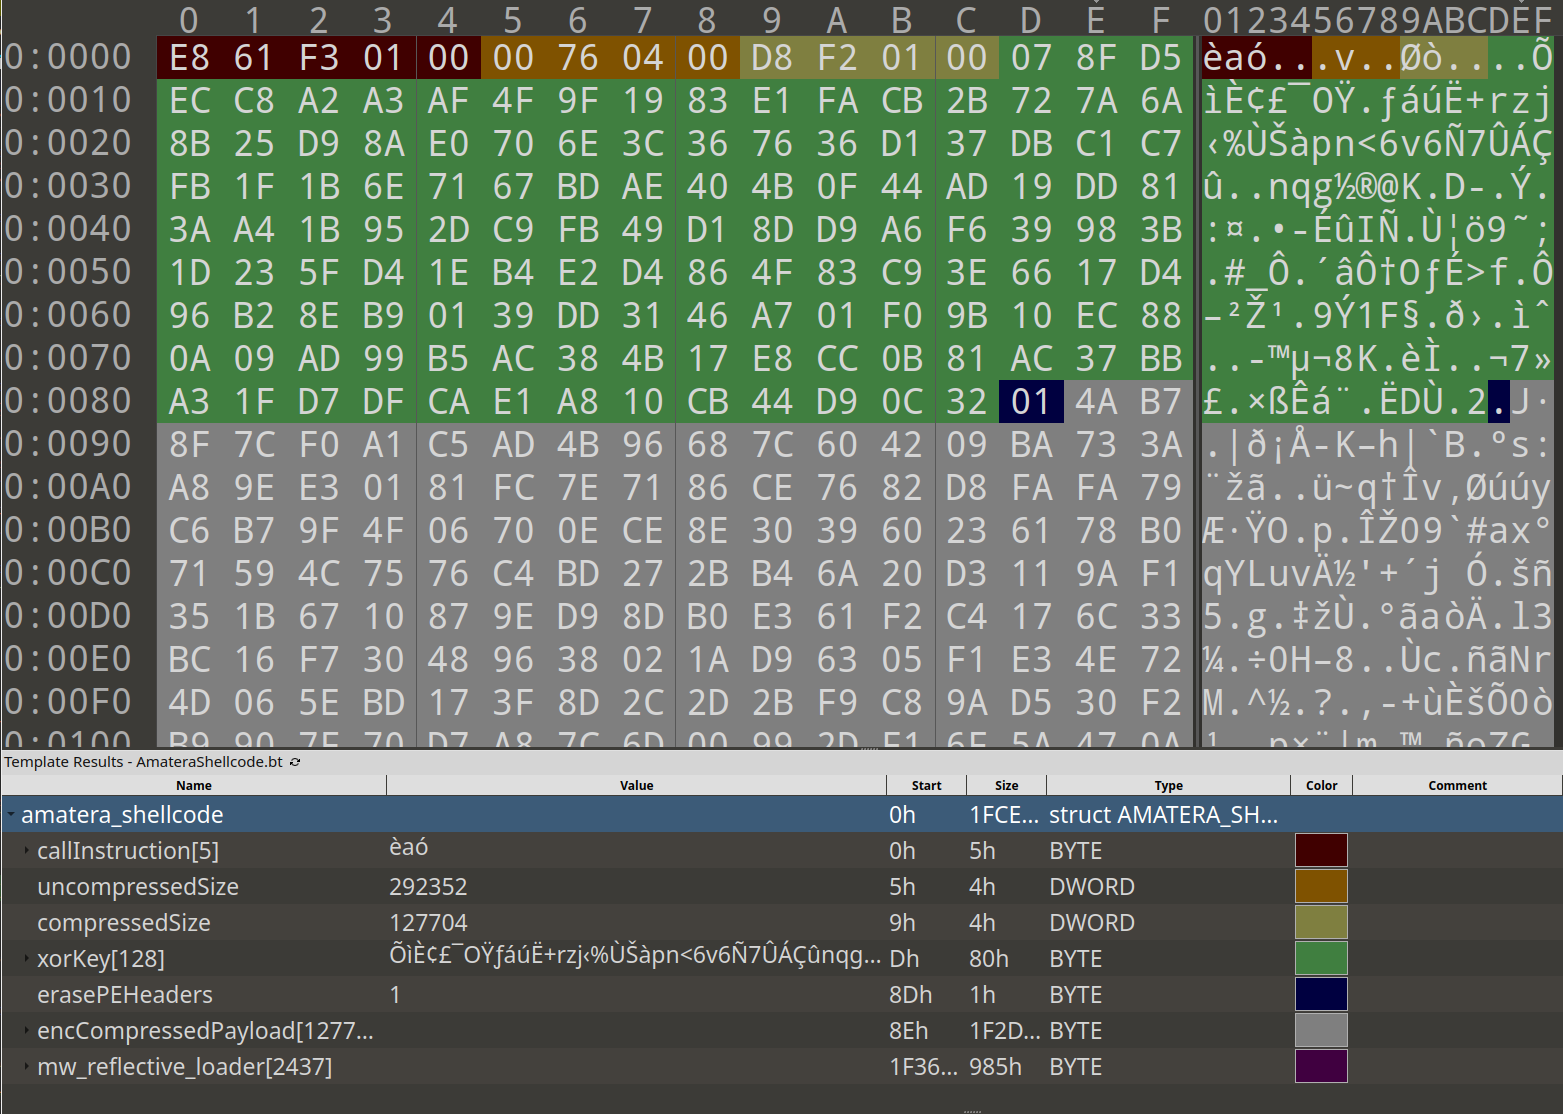Select byte 4A in row 0:0080
The image size is (1563, 1114).
click(x=1096, y=402)
